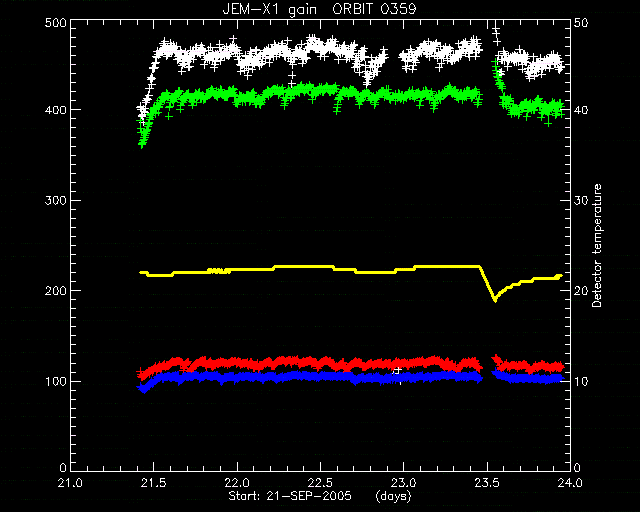Click the 30 label on right temperature axis
The image size is (640, 512).
coord(581,200)
